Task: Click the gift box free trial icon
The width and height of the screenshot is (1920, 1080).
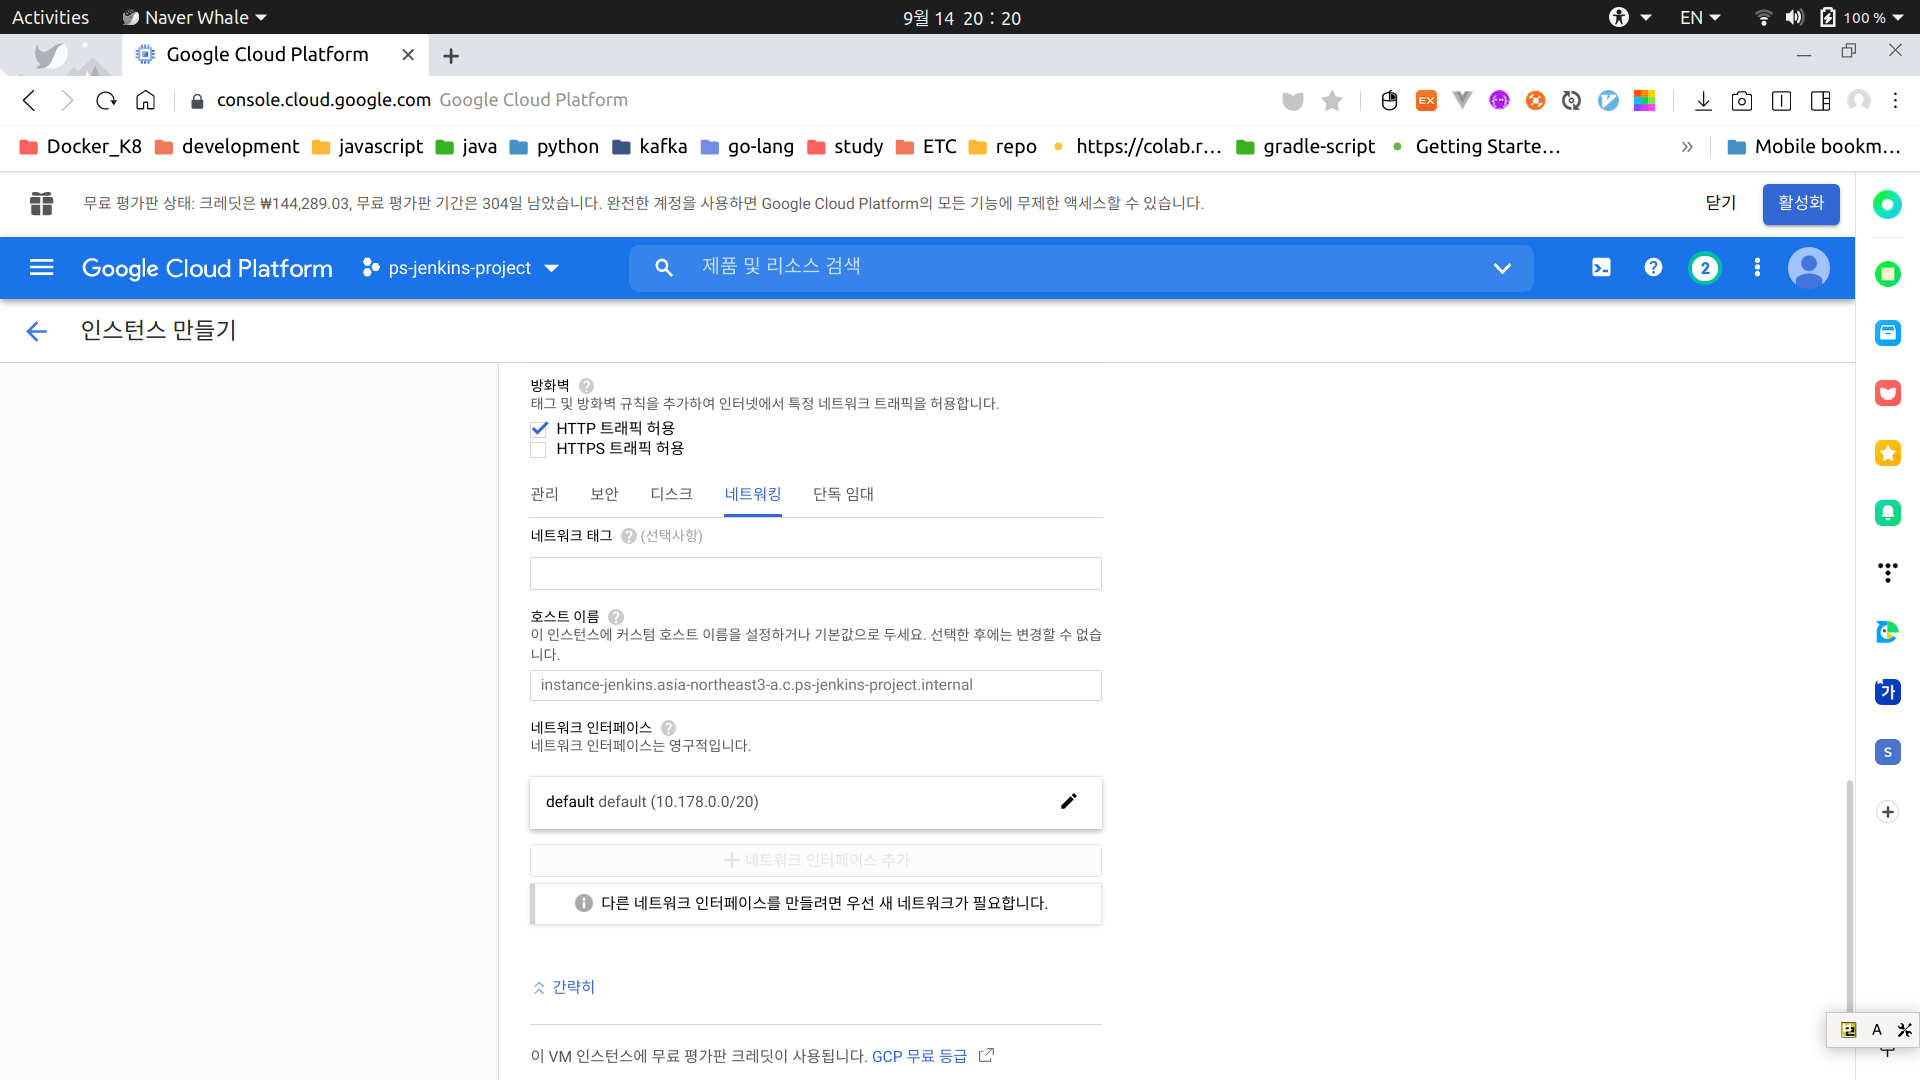Action: click(41, 203)
